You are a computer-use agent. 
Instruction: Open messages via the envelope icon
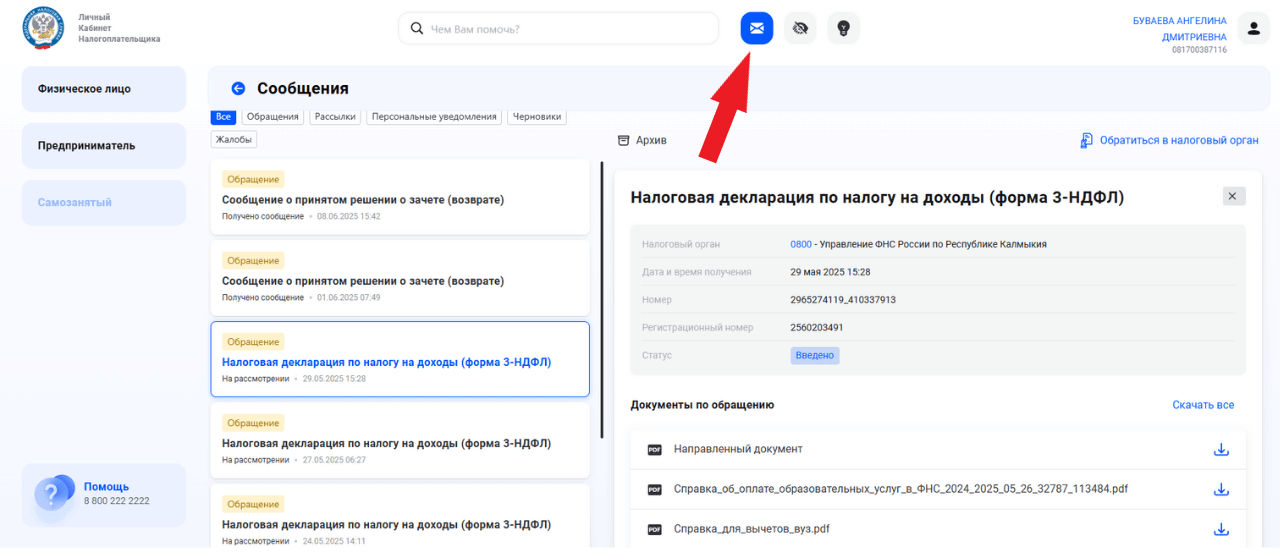pos(757,28)
